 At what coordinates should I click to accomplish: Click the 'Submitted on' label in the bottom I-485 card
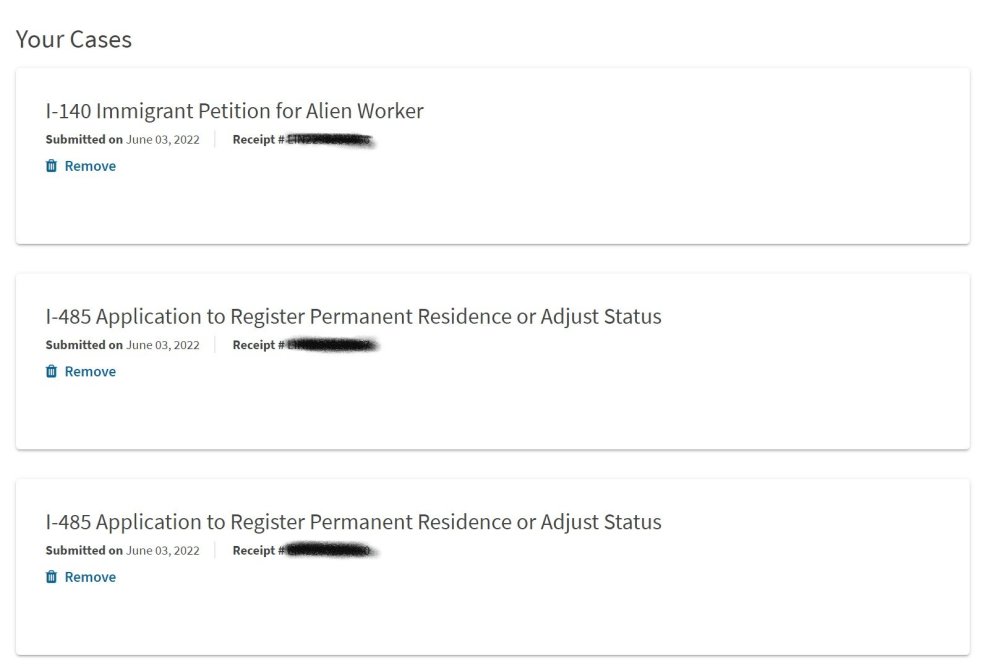(x=84, y=550)
